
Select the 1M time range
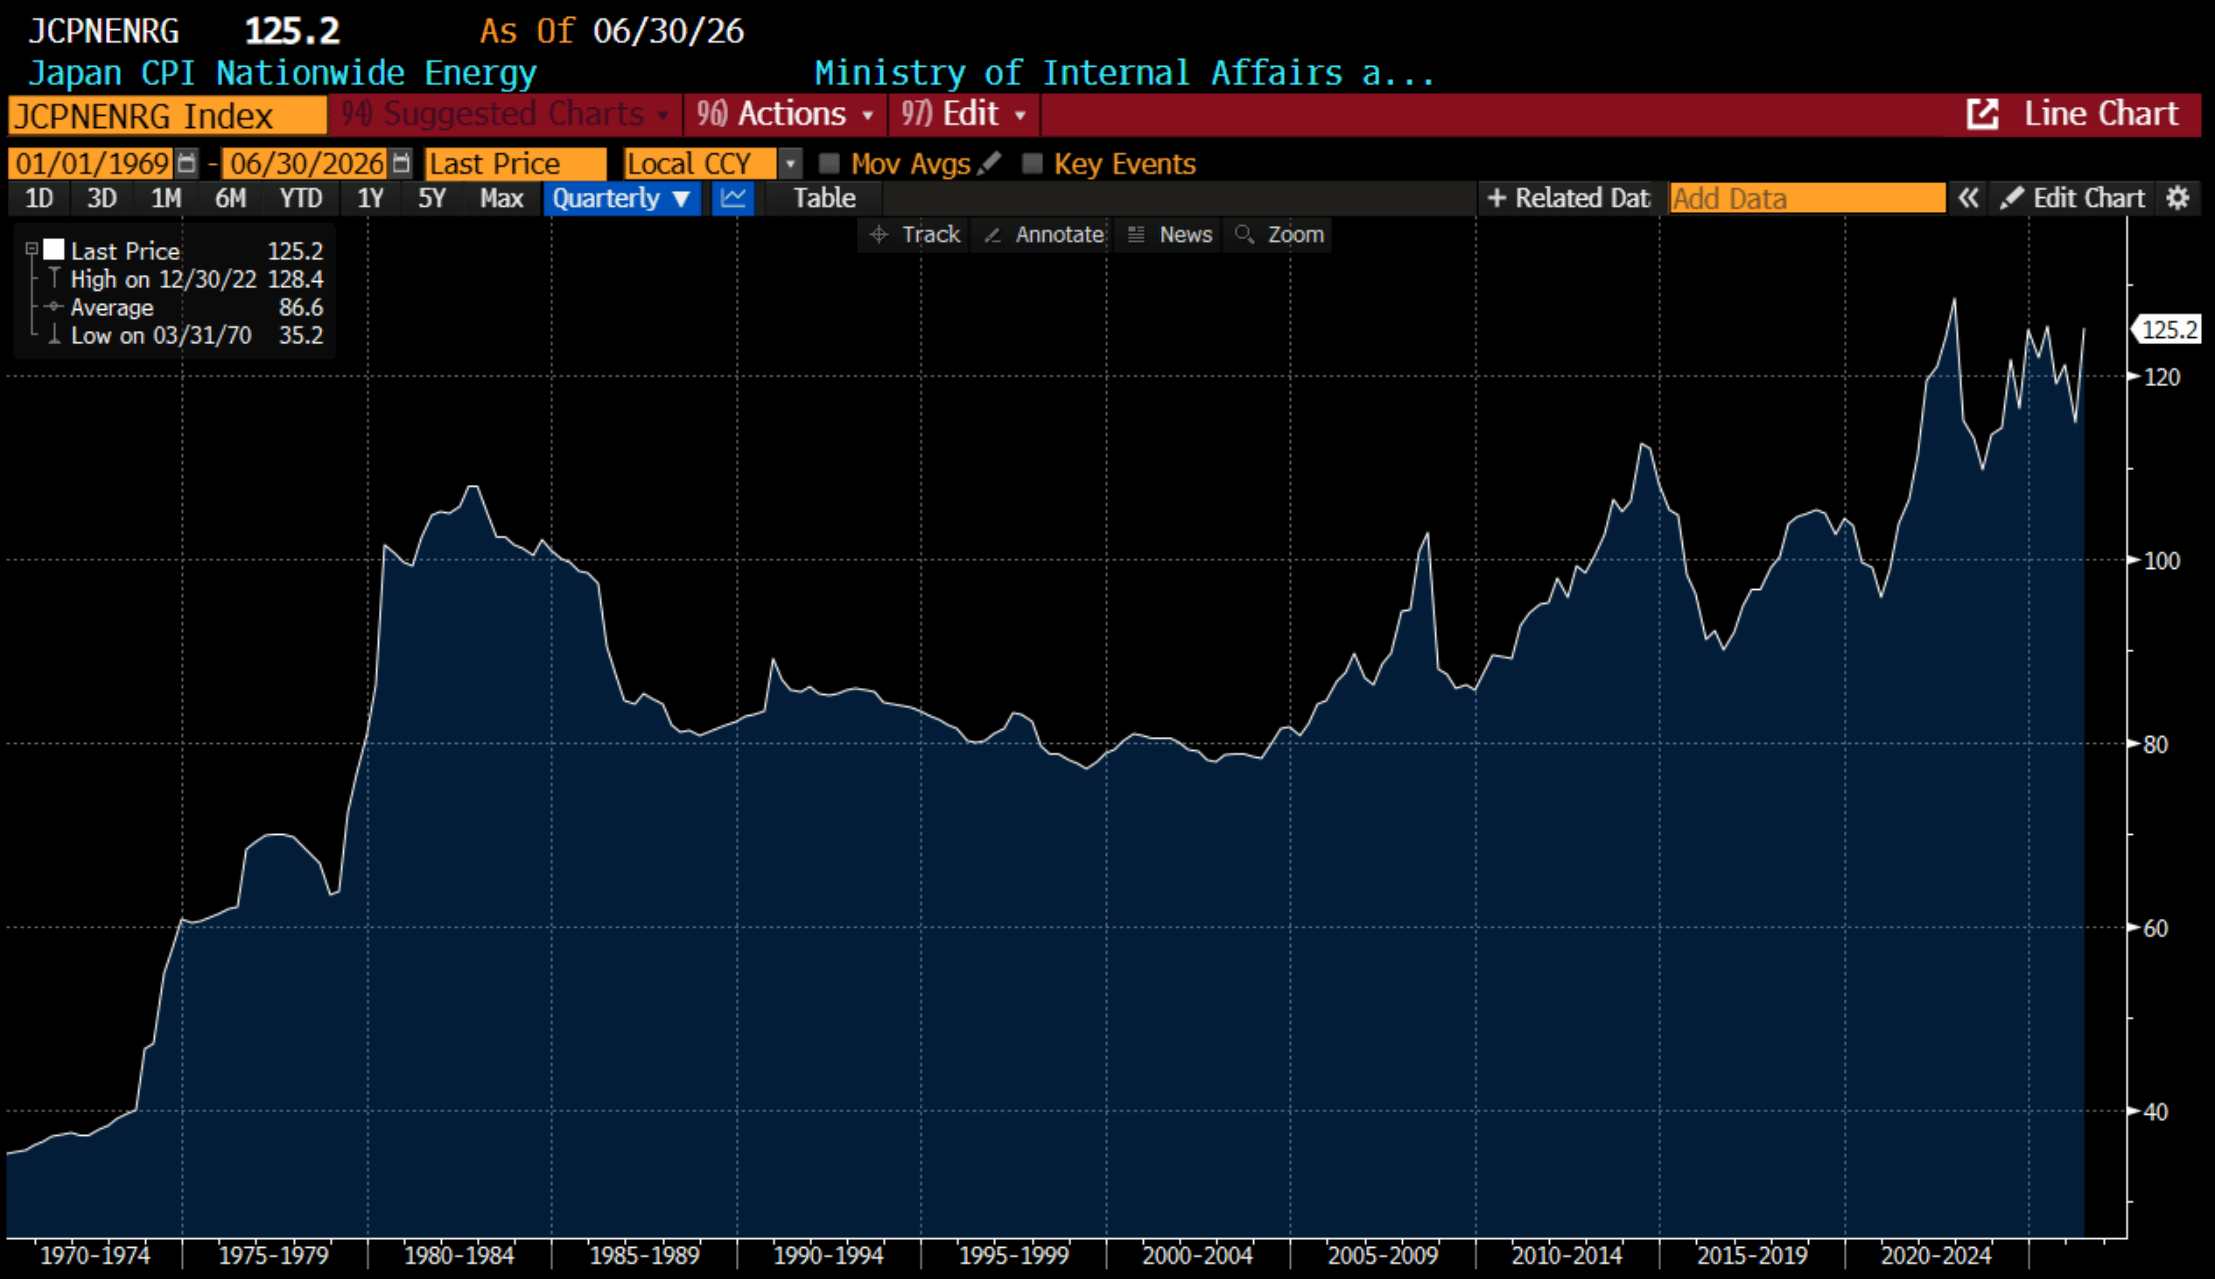(166, 198)
